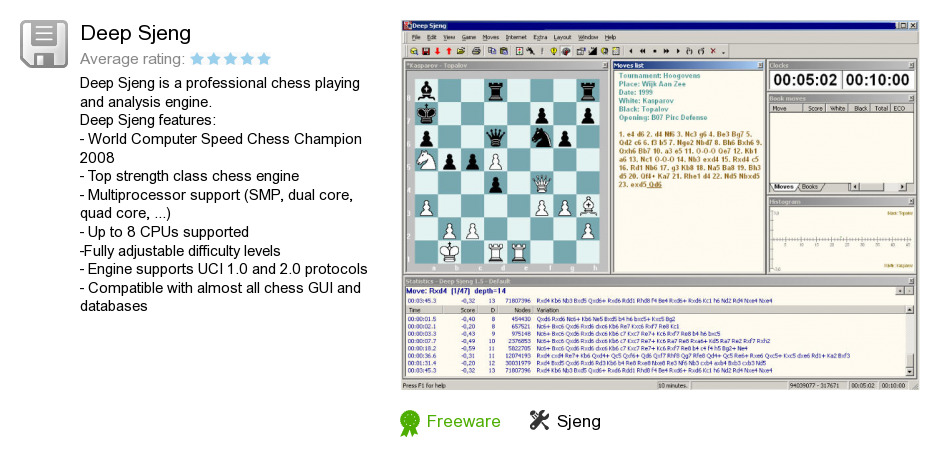Open the File menu
The width and height of the screenshot is (940, 467).
pos(416,37)
